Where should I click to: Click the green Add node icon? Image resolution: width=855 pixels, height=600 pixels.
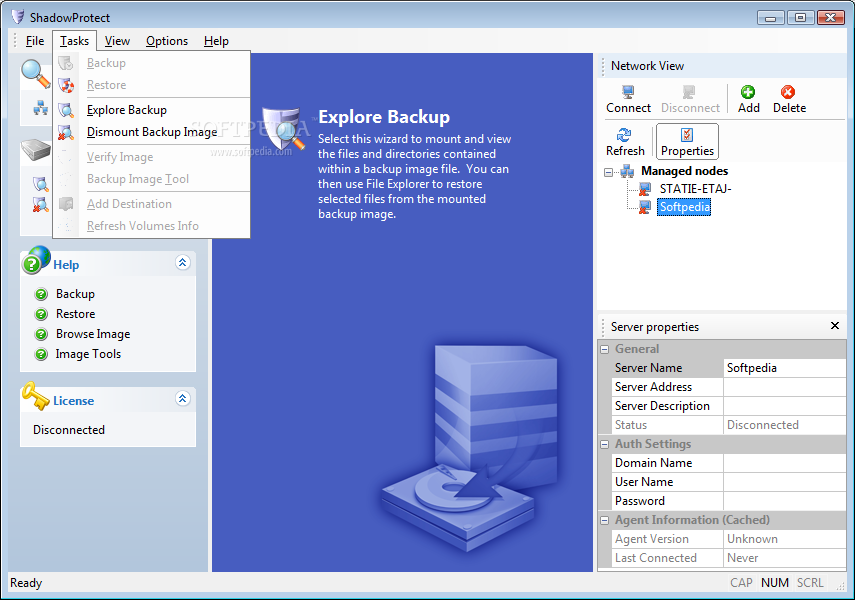click(x=748, y=92)
